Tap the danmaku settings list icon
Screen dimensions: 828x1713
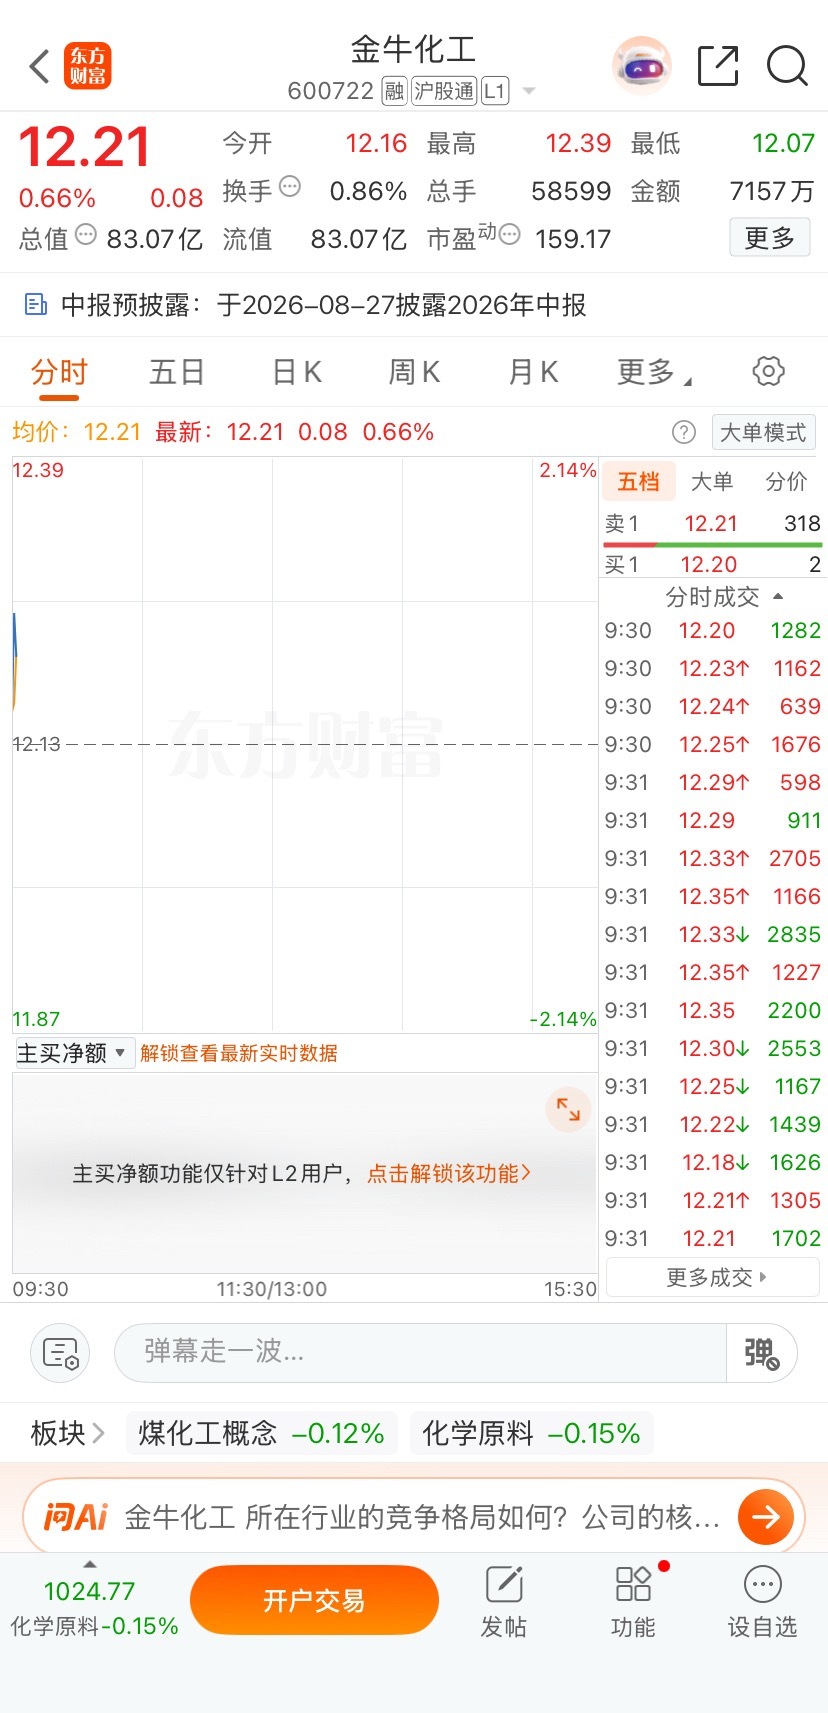(x=61, y=1353)
